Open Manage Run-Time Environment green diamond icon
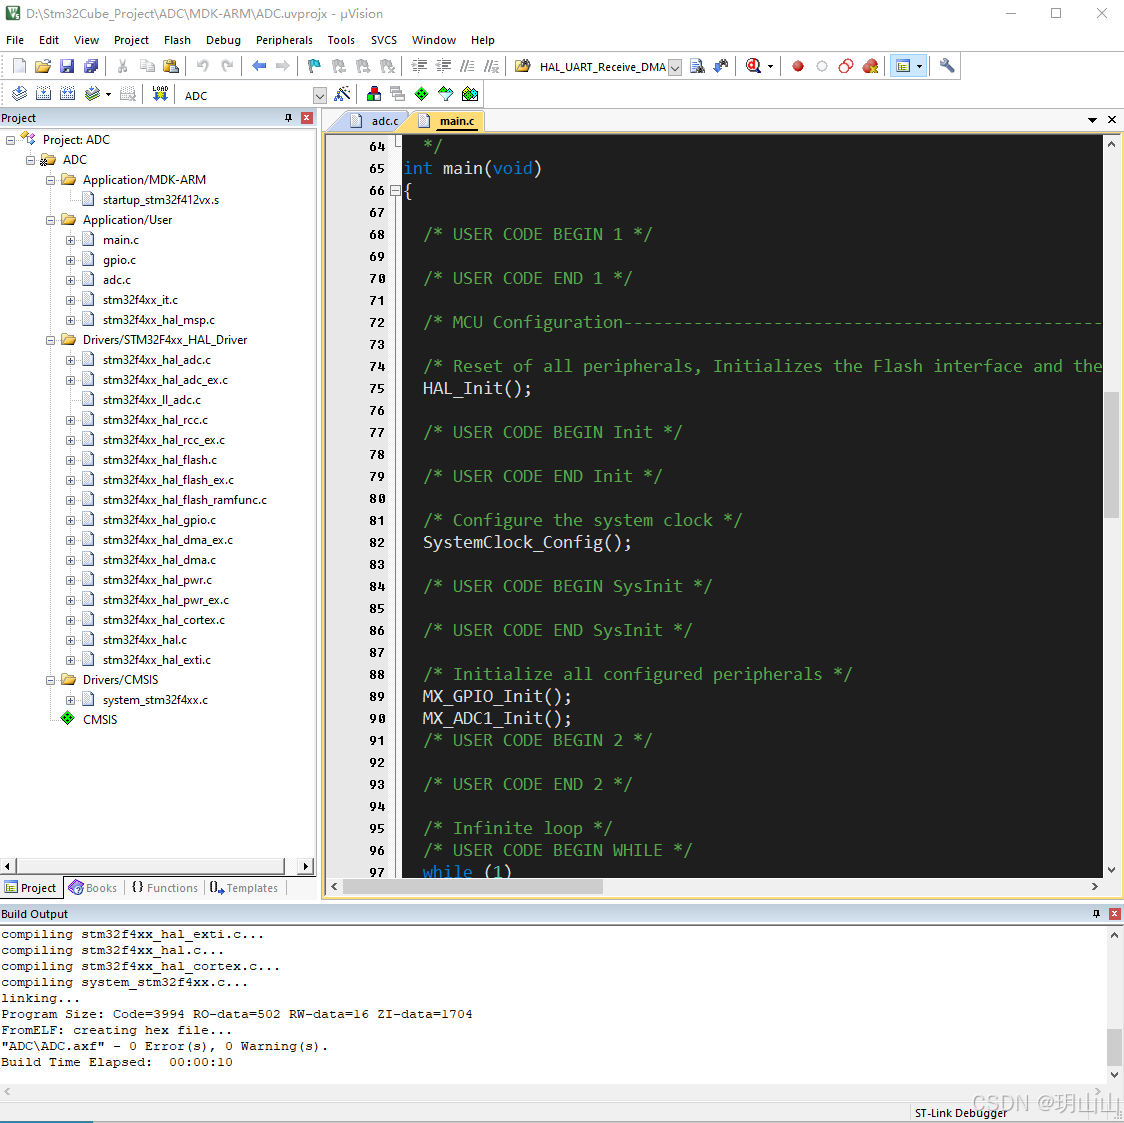 tap(422, 94)
